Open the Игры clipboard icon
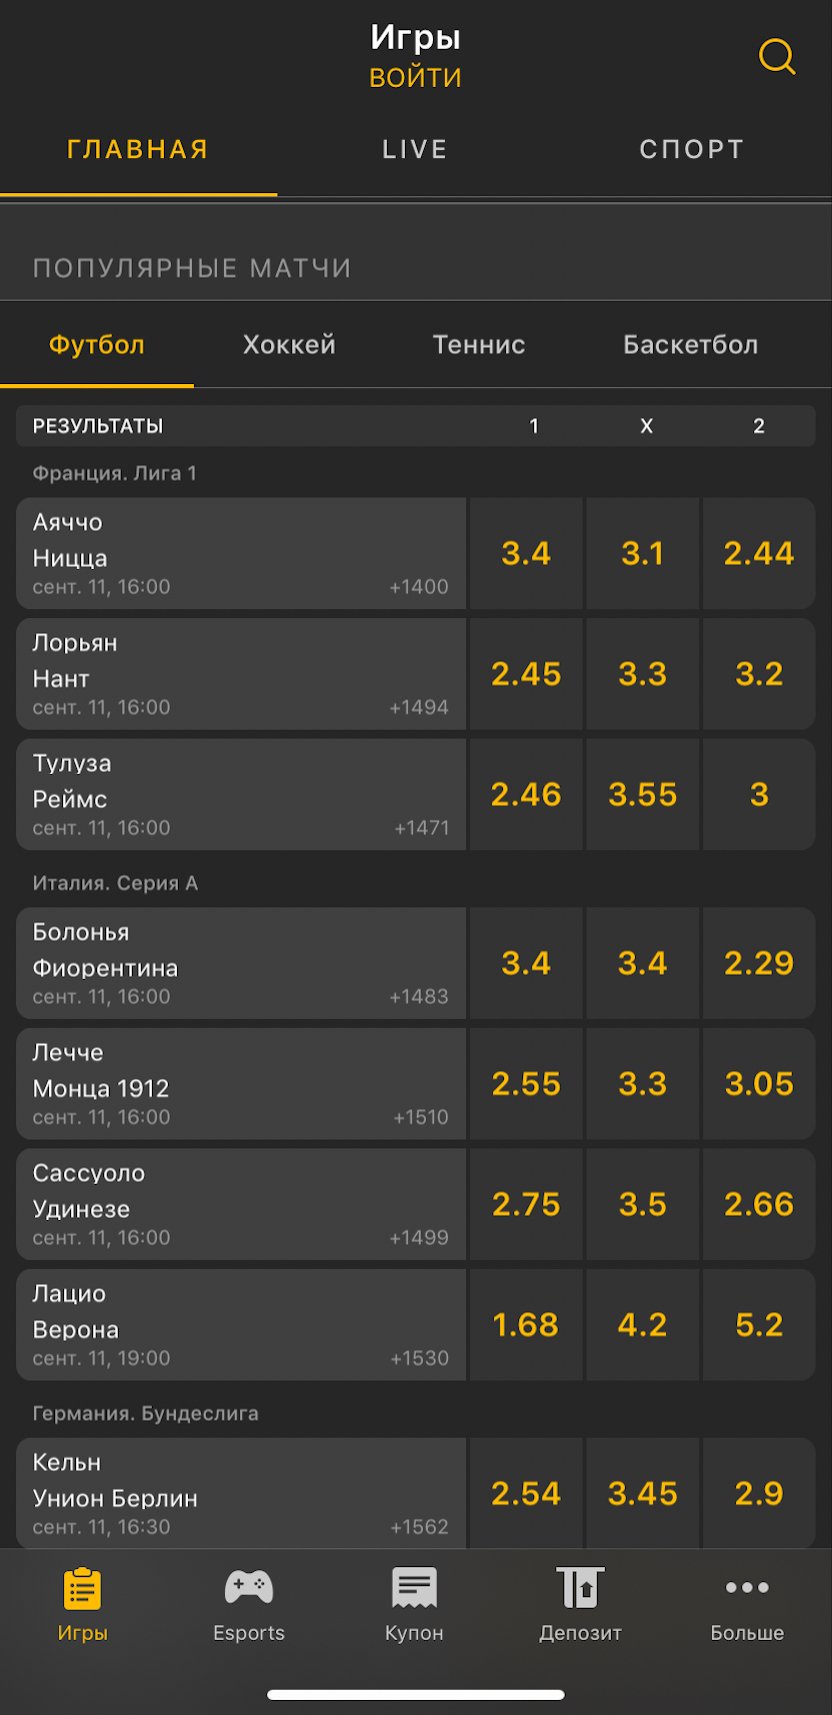832x1715 pixels. 82,1589
